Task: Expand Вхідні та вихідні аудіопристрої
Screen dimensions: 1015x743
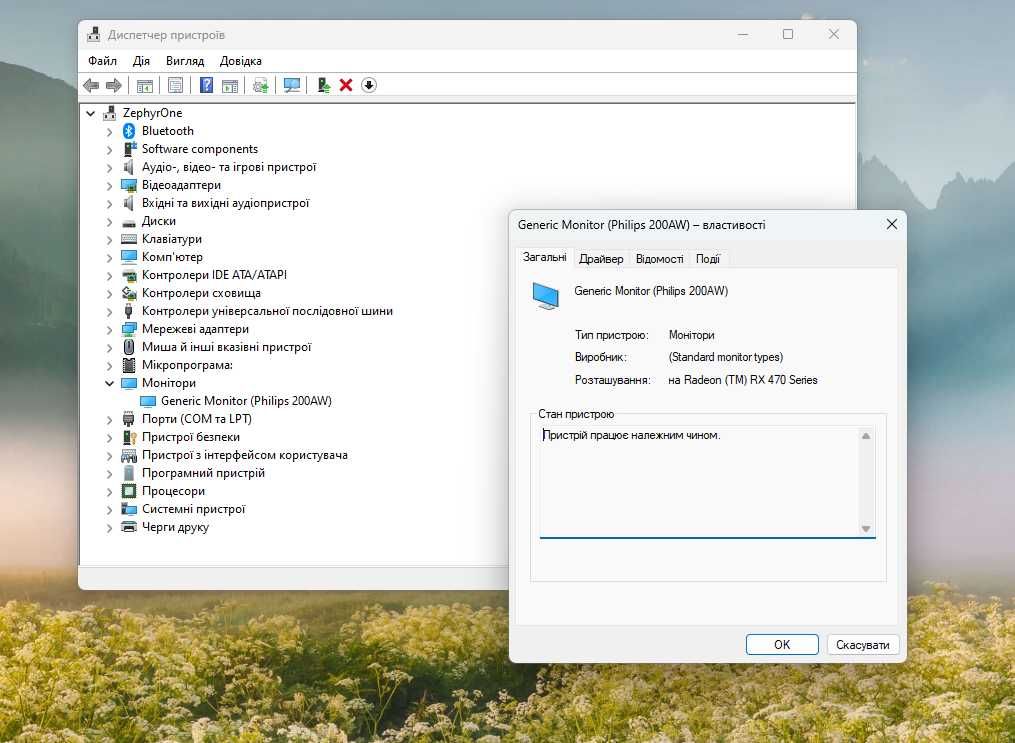Action: point(109,204)
